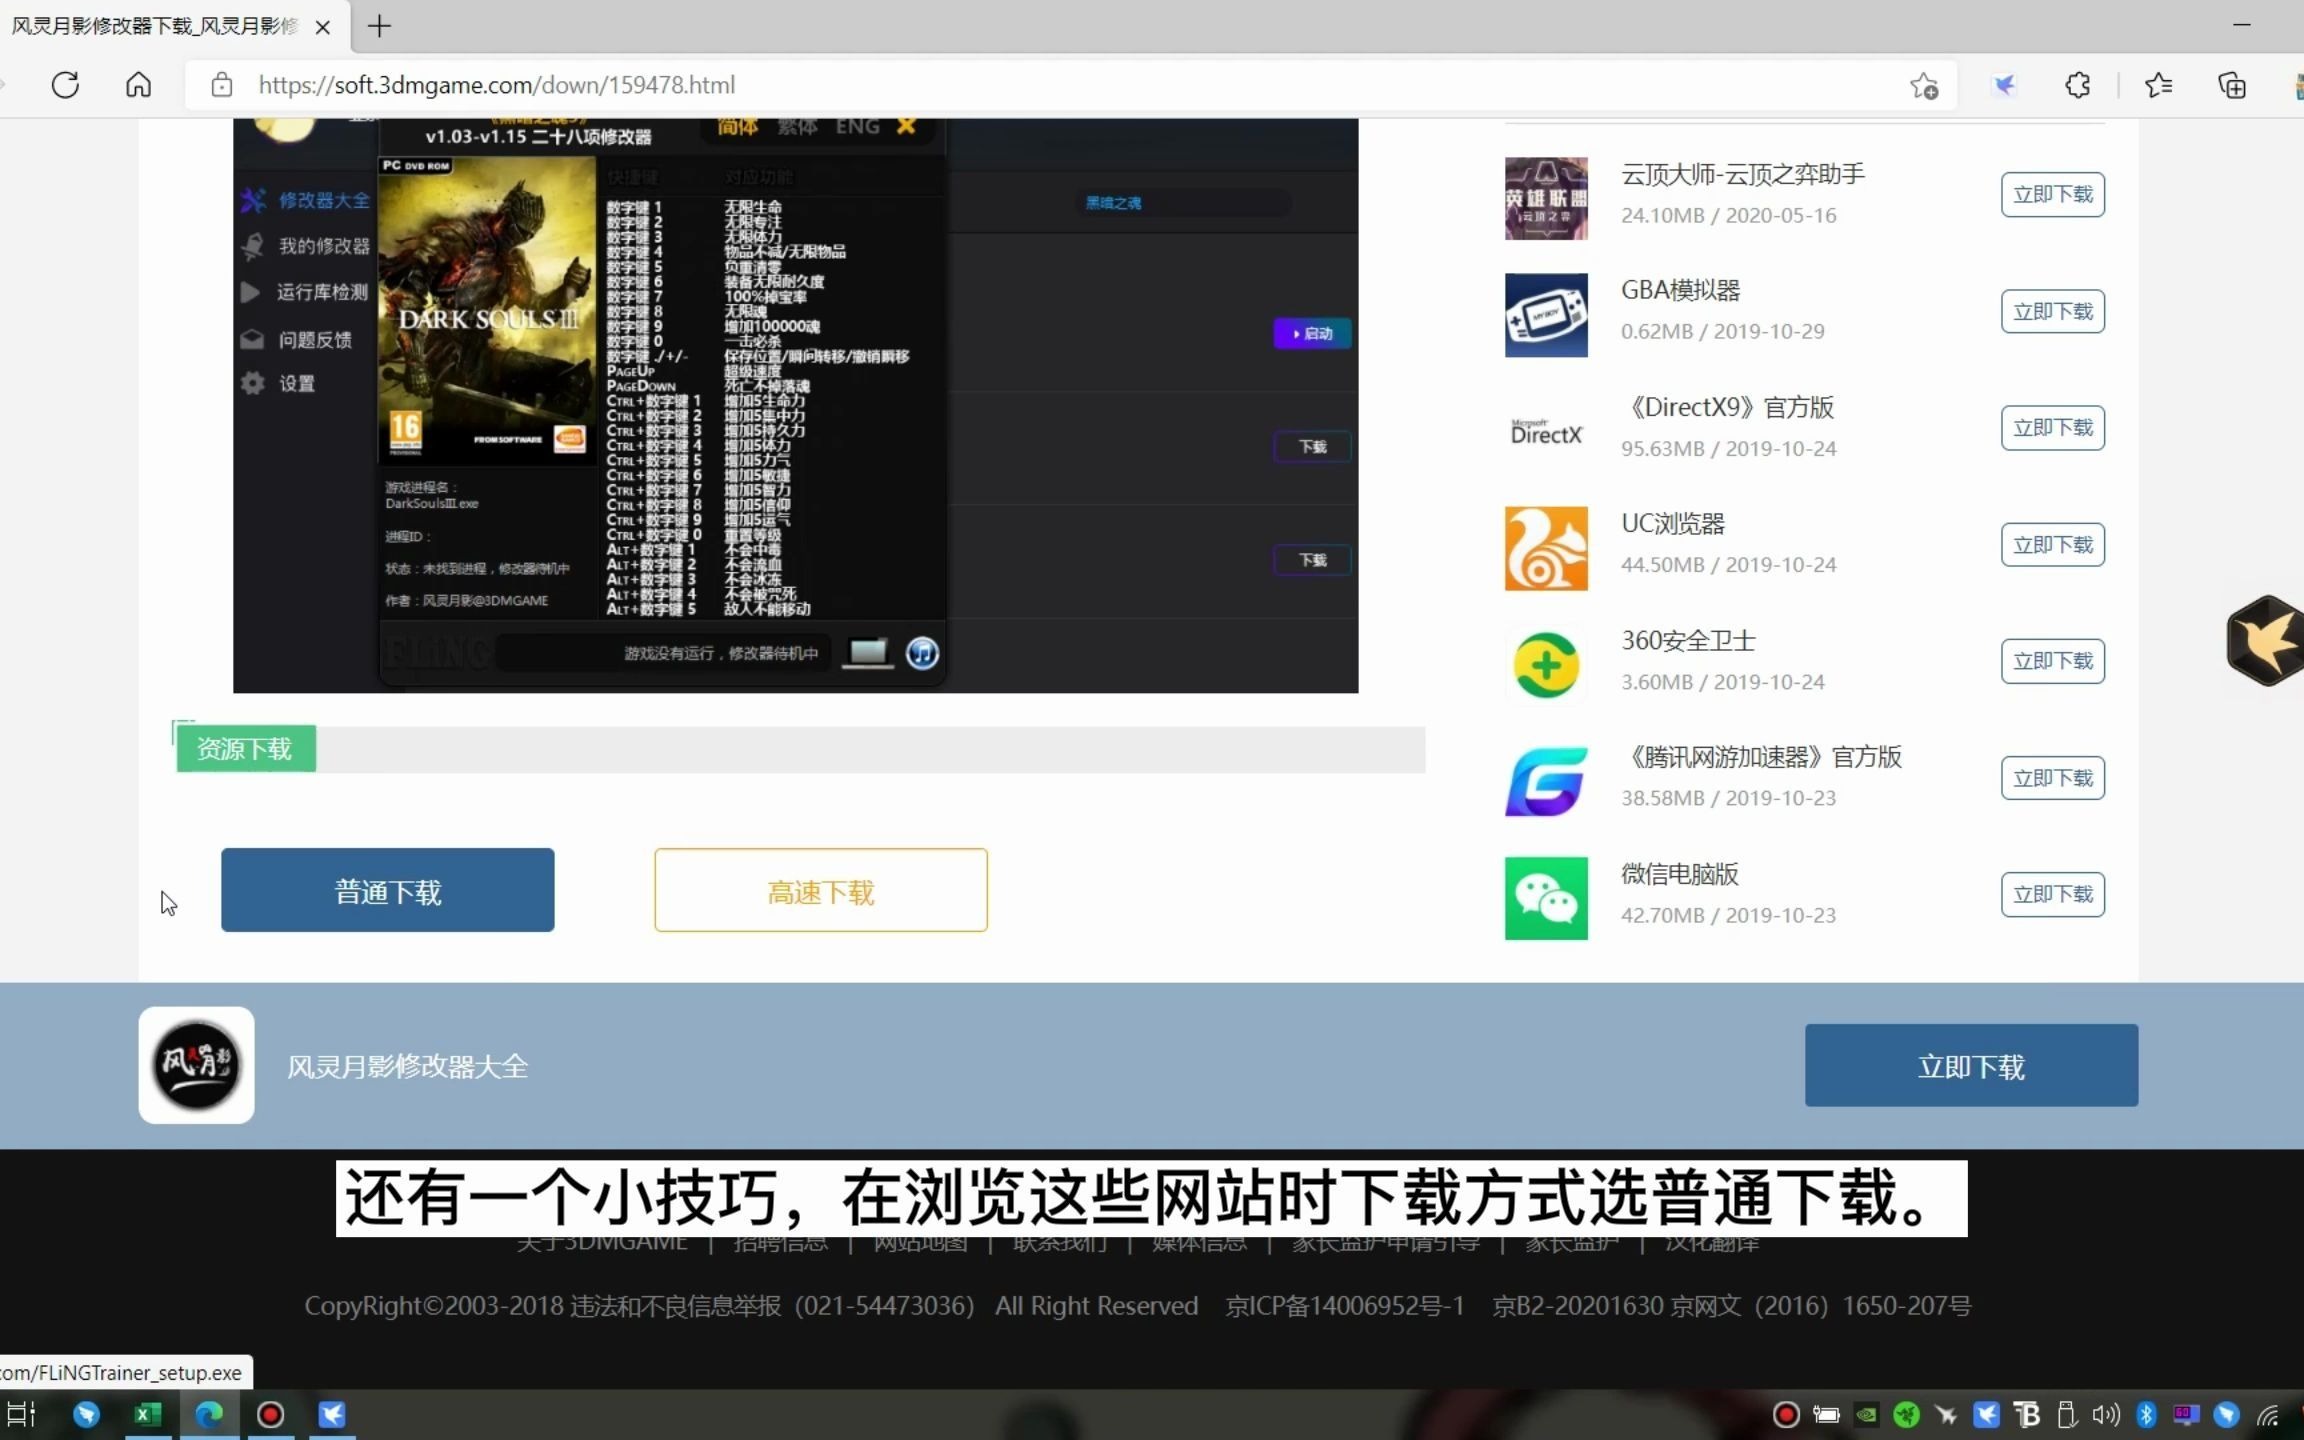Refresh the browser page

pyautogui.click(x=65, y=85)
